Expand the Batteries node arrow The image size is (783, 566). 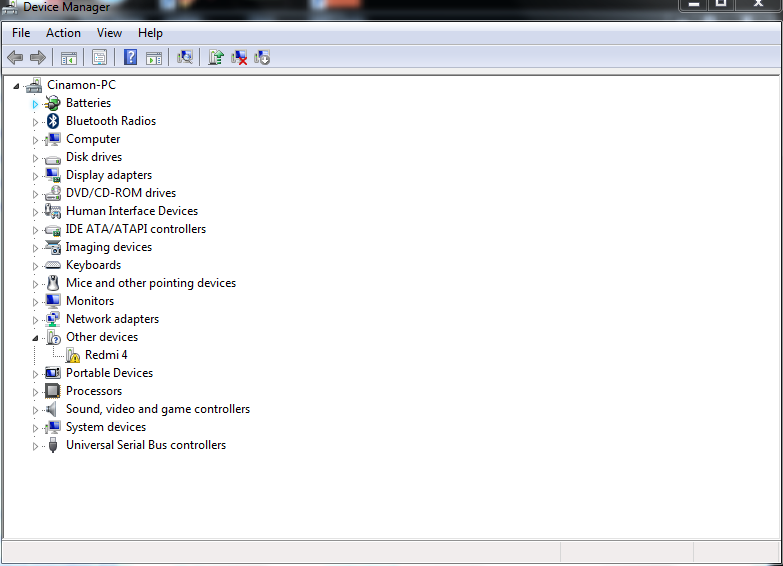pos(35,104)
